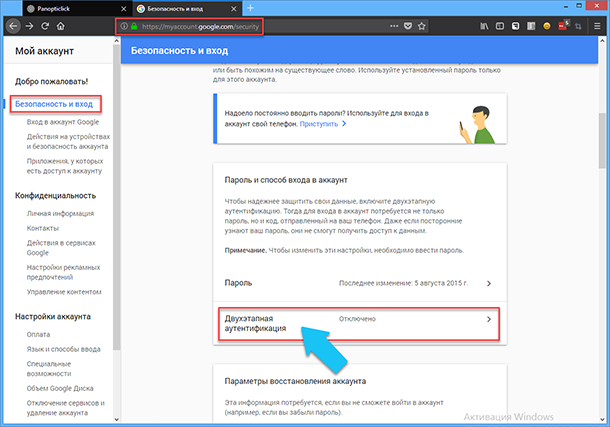Click sidebar scrollbar down arrow
This screenshot has width=610, height=427.
116,419
